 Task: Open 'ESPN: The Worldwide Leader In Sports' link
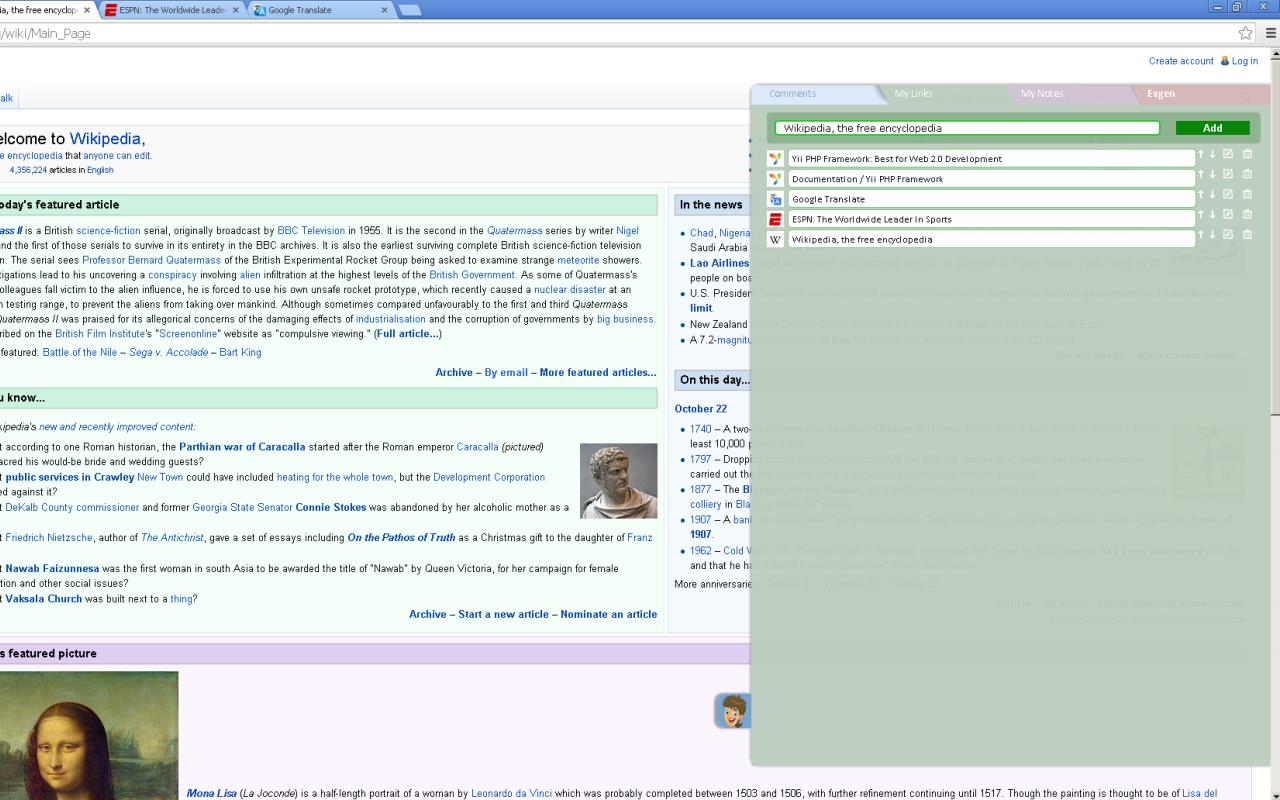coord(991,219)
